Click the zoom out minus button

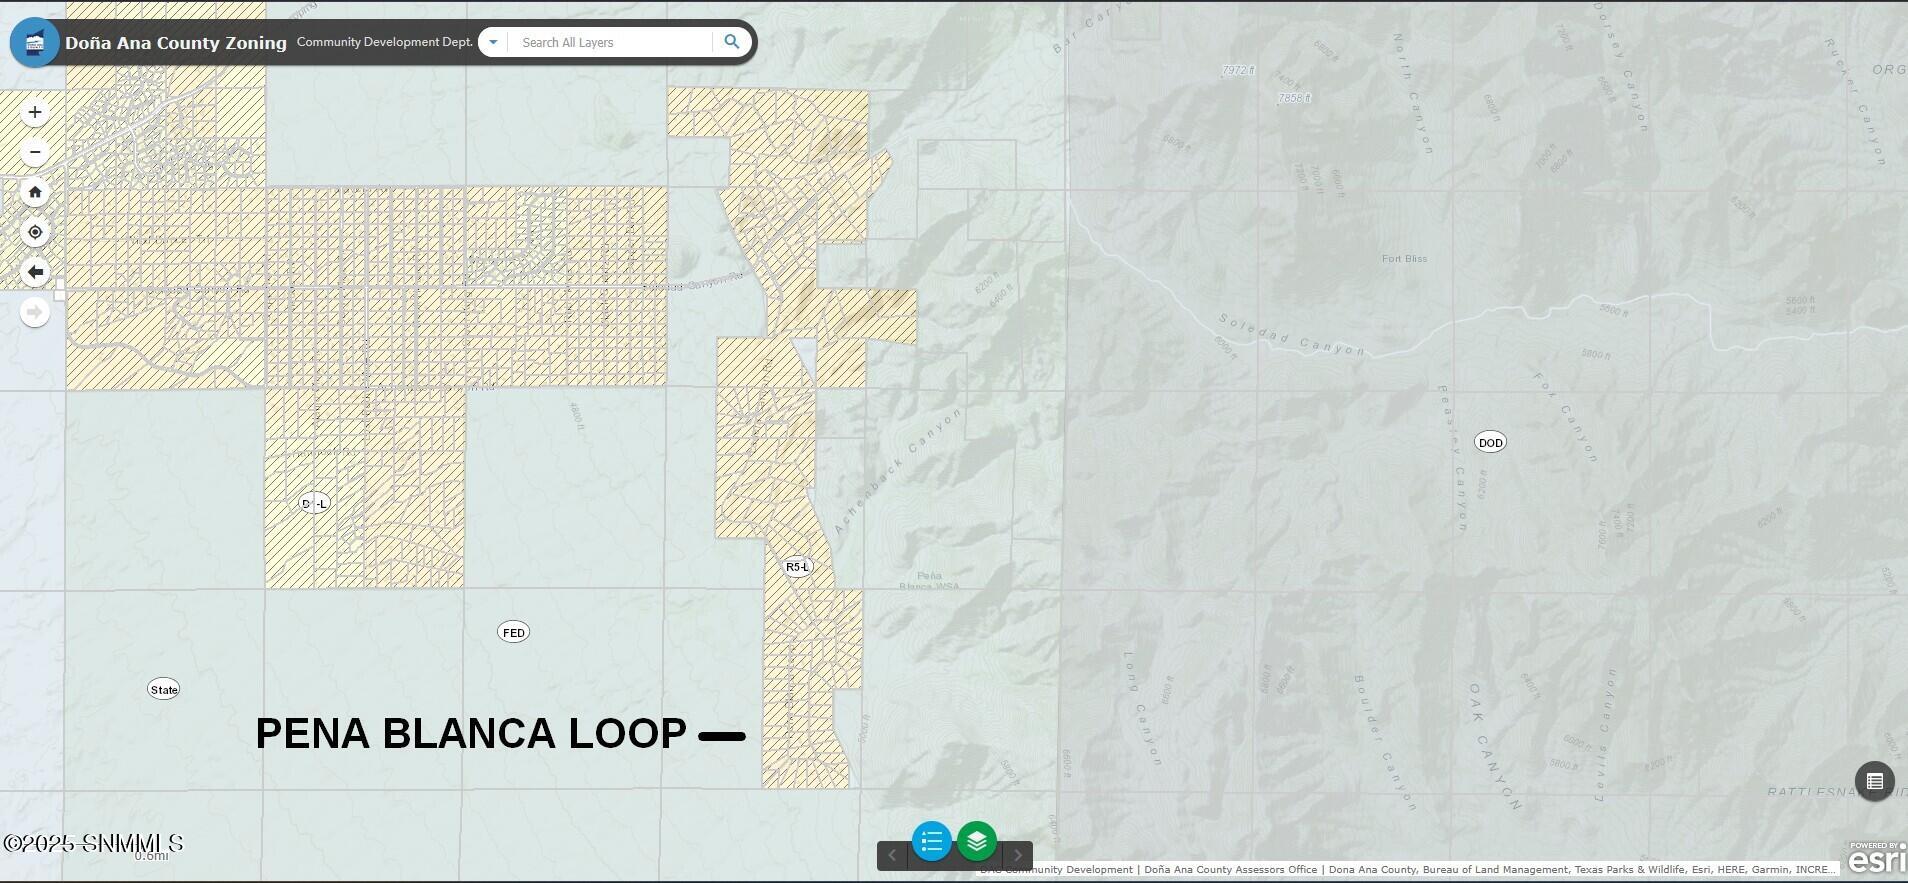pyautogui.click(x=35, y=152)
